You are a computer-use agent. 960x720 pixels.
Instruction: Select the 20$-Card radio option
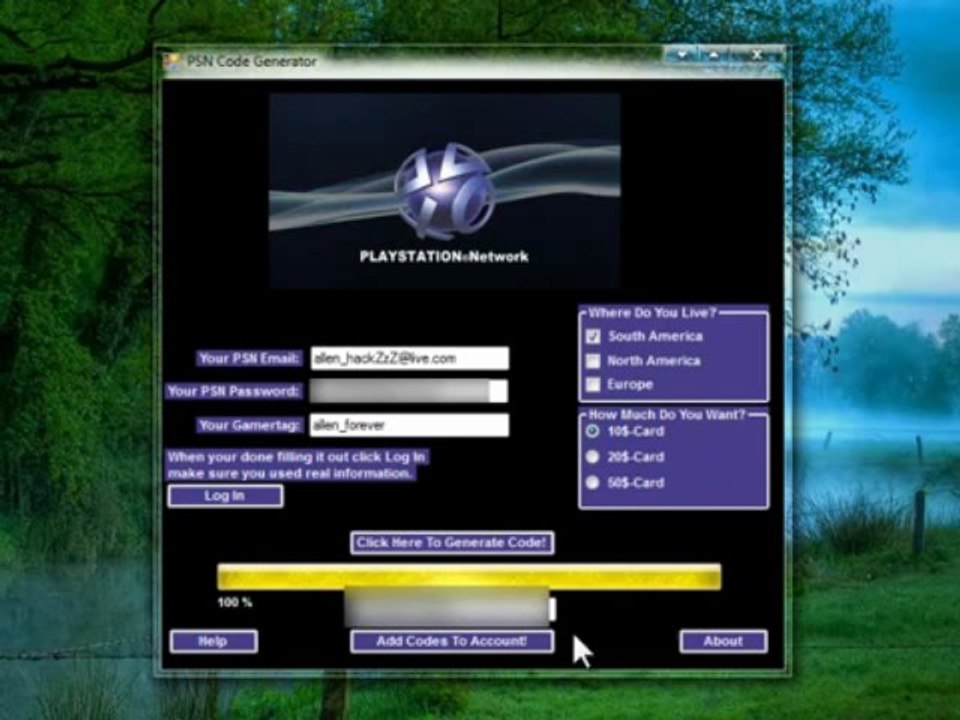pos(592,457)
